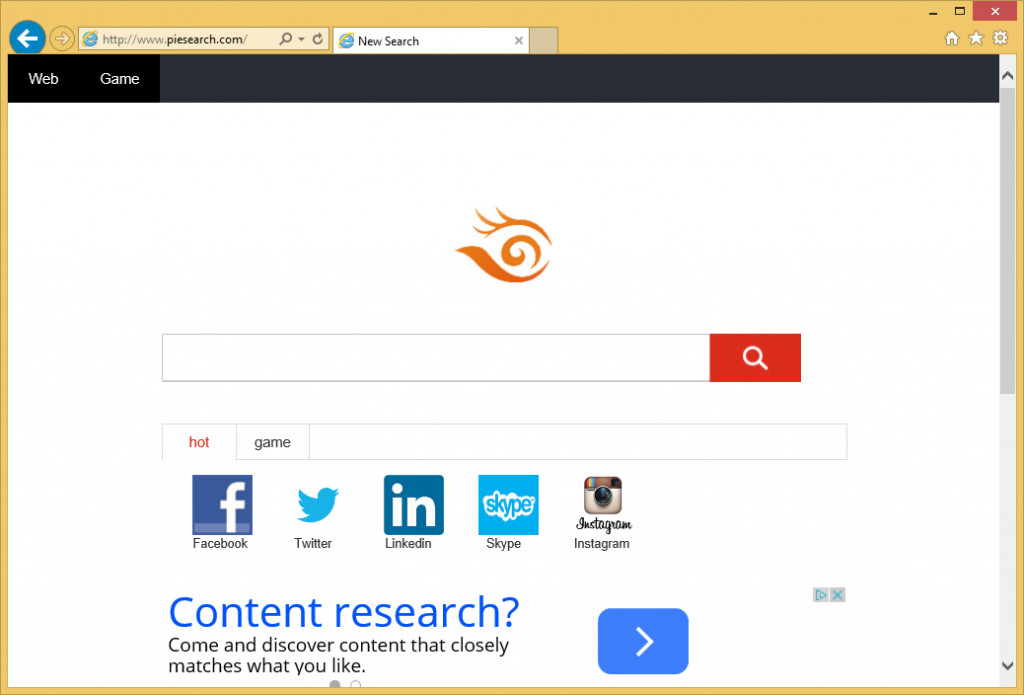This screenshot has height=695, width=1024.
Task: Open the Facebook shortcut icon
Action: coord(221,505)
